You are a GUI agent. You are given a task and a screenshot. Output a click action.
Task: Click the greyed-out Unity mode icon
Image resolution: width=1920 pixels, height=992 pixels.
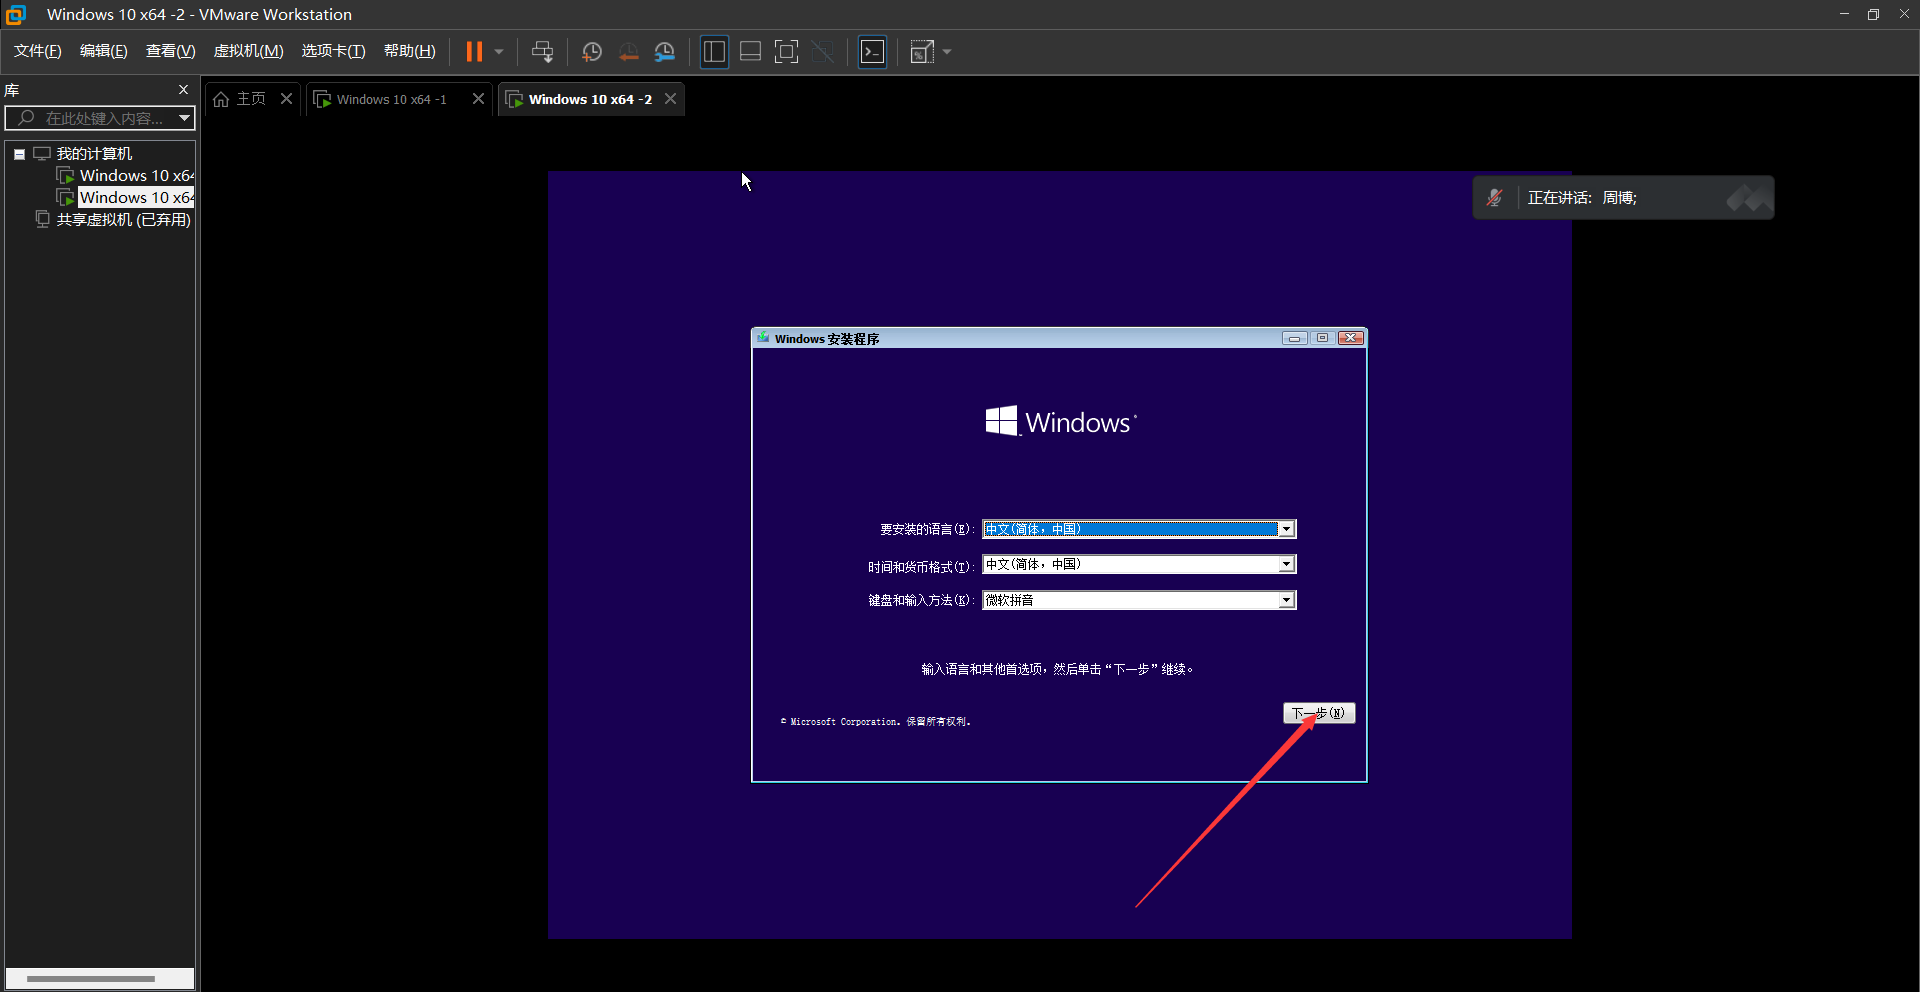pos(823,52)
